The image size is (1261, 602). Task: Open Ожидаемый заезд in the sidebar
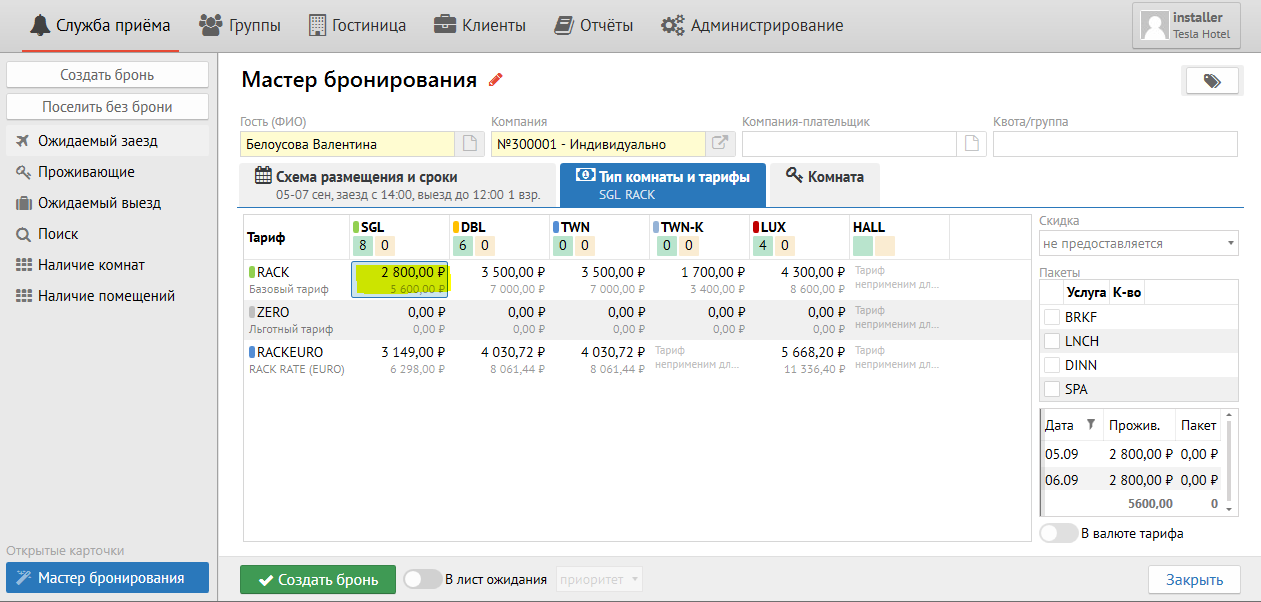(x=97, y=141)
